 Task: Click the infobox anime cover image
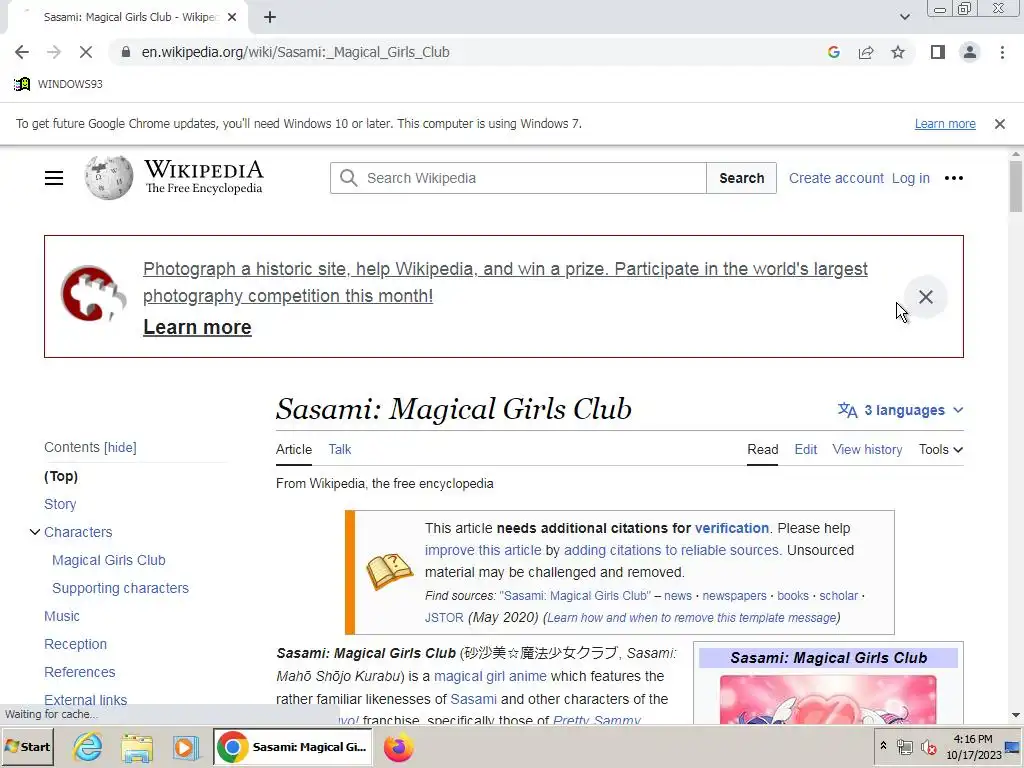pyautogui.click(x=827, y=699)
